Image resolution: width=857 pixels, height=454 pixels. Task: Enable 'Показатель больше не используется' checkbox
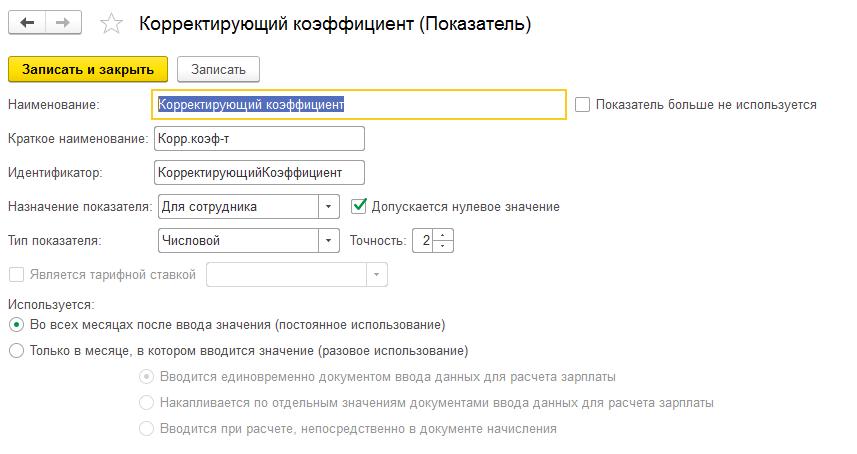[x=583, y=104]
